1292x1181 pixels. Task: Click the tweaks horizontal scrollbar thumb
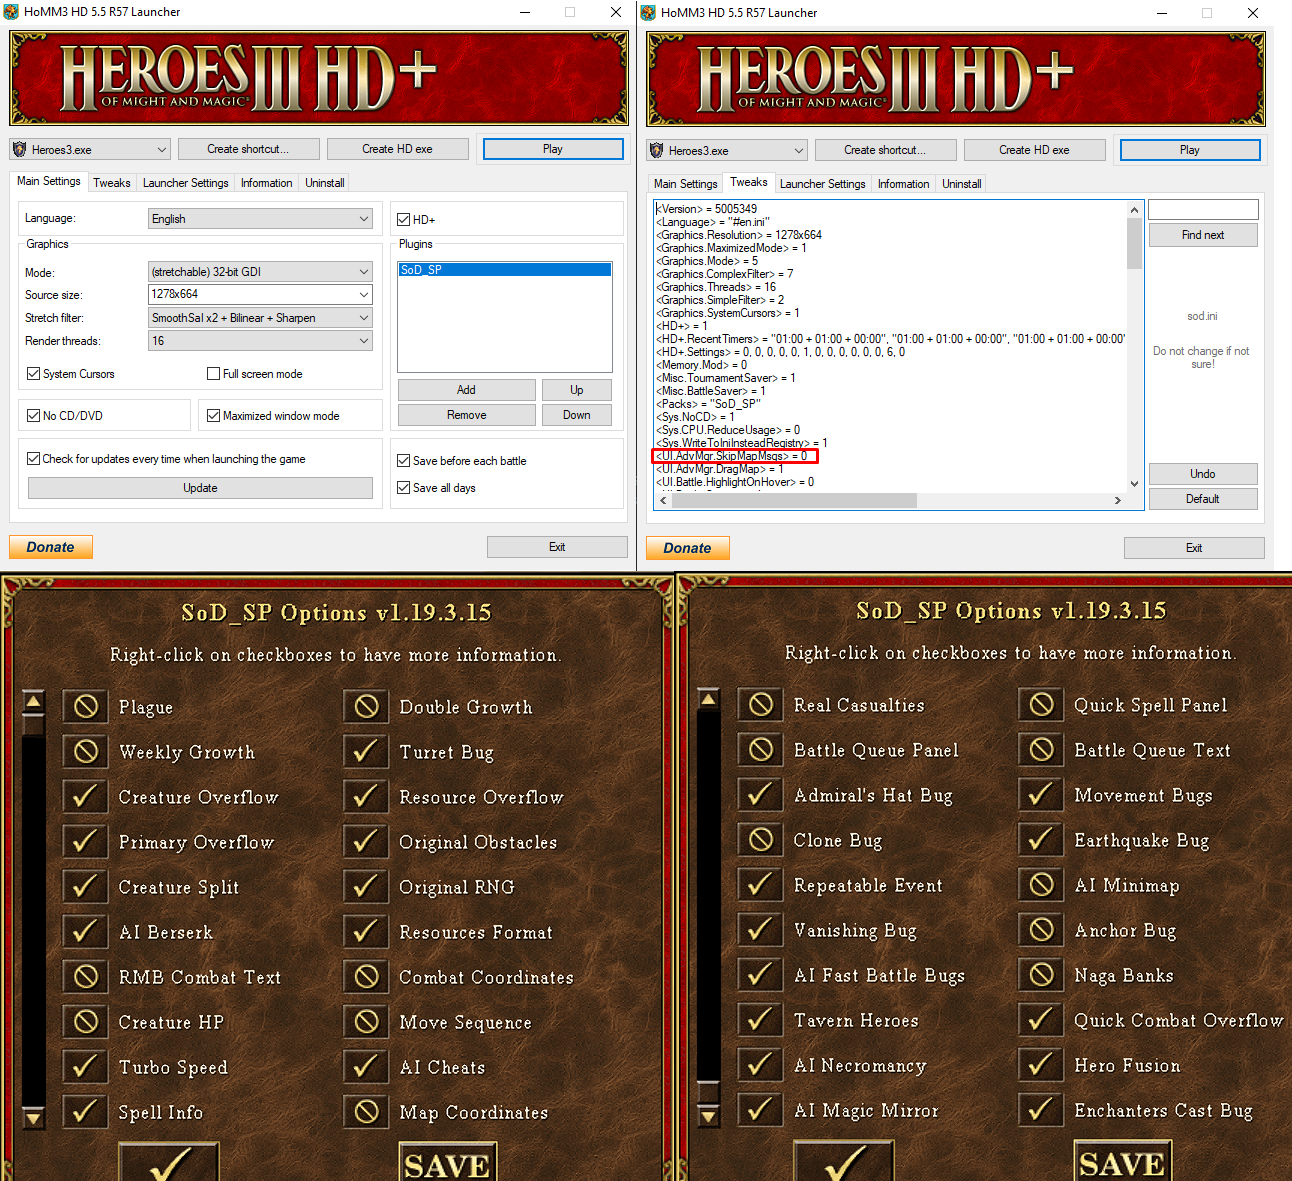pyautogui.click(x=794, y=500)
